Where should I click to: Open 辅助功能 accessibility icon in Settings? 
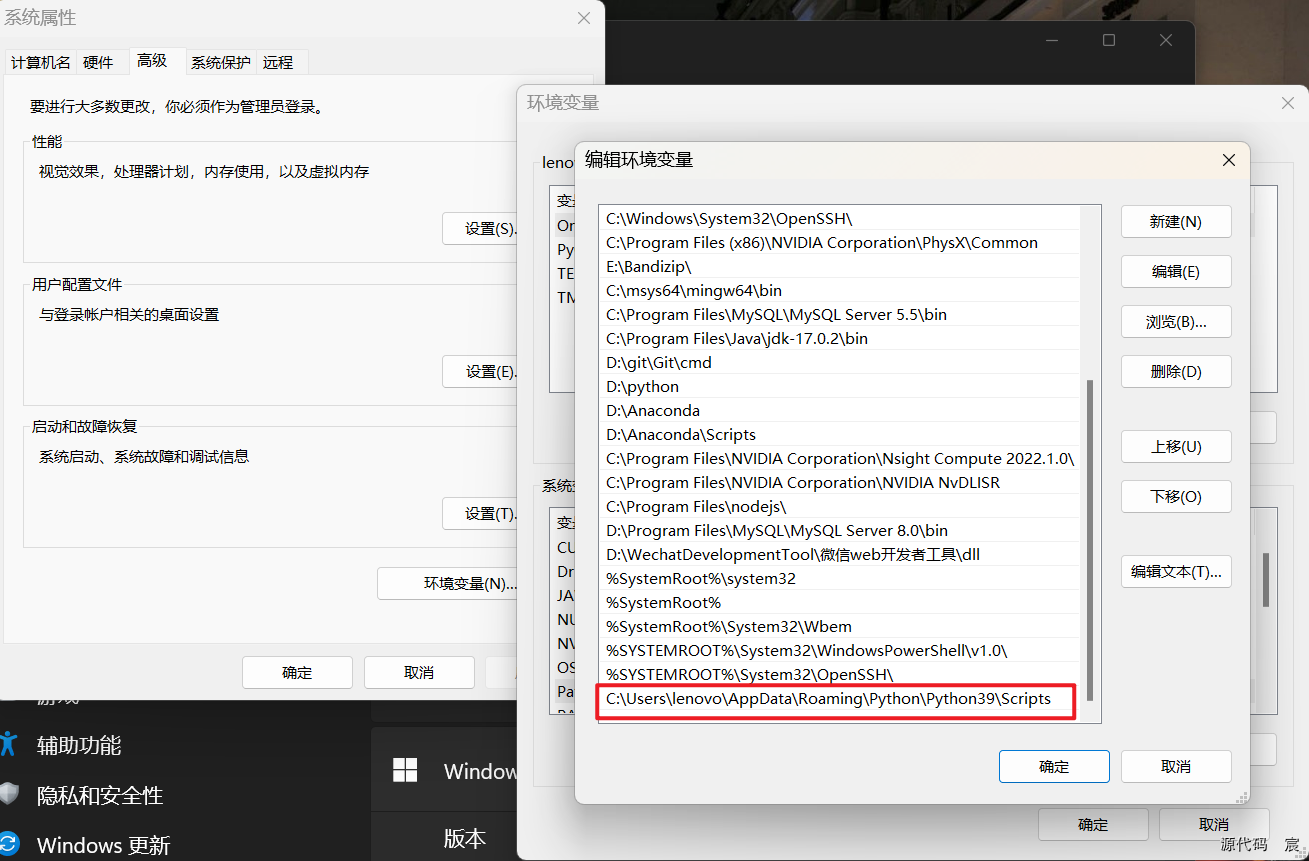(9, 744)
